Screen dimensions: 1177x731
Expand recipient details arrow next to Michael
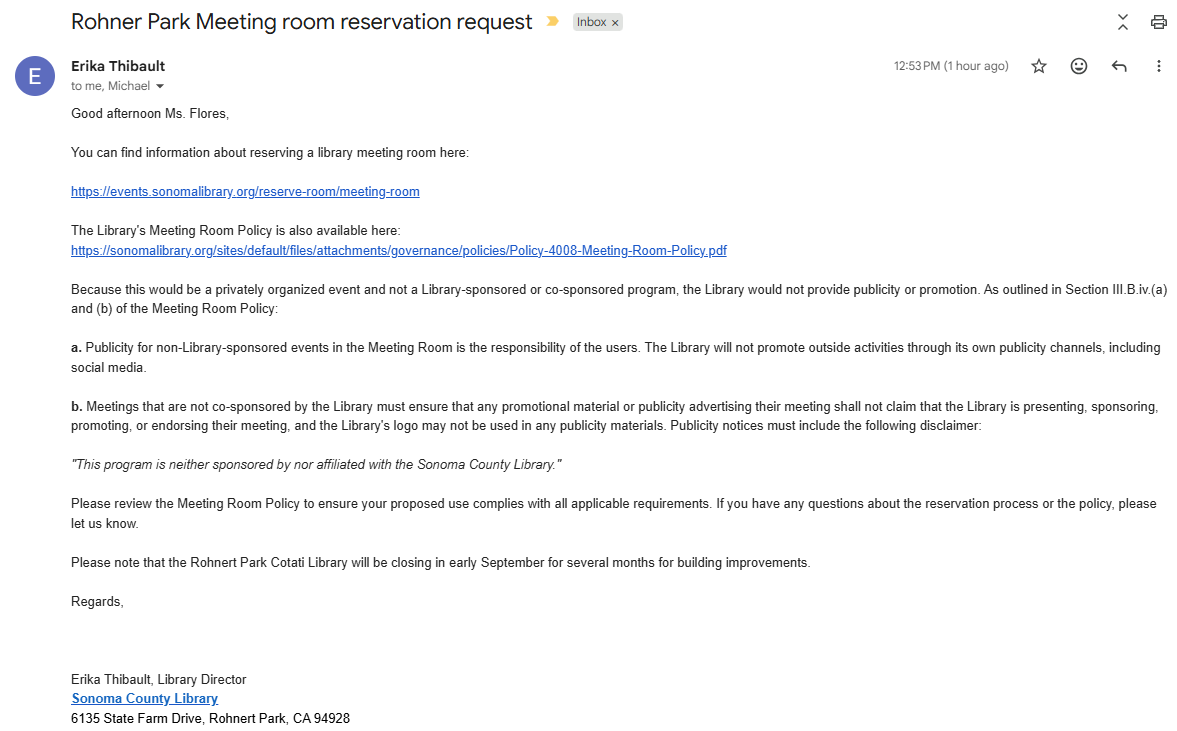pos(159,86)
